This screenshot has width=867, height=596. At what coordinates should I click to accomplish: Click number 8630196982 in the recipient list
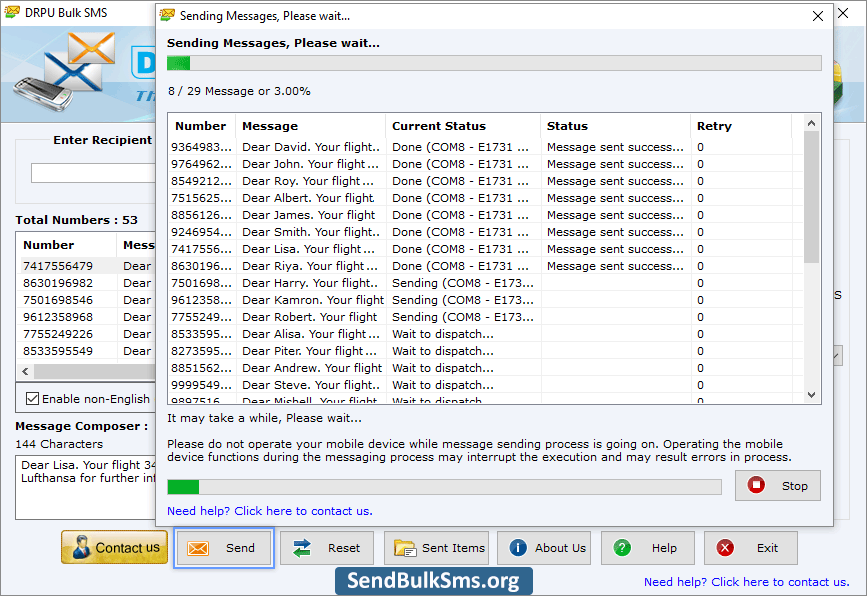click(58, 283)
